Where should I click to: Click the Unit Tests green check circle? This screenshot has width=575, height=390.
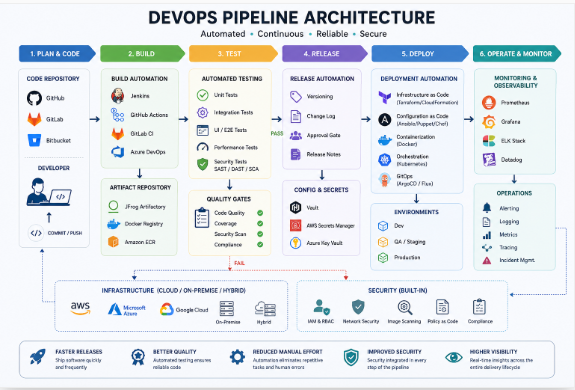pos(202,95)
